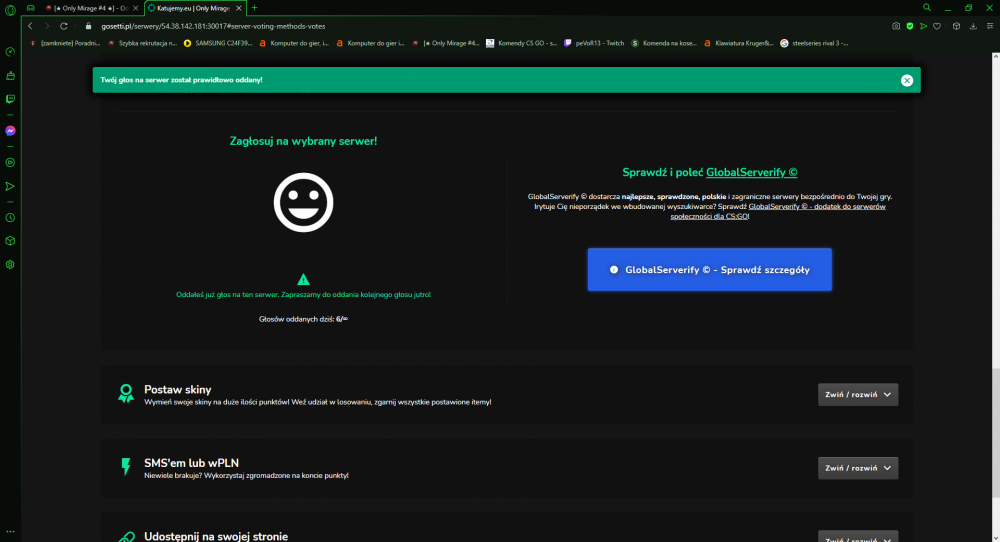Screen dimensions: 1000x542
Task: Click the Postaw skiny ribbon badge icon
Action: [x=126, y=393]
